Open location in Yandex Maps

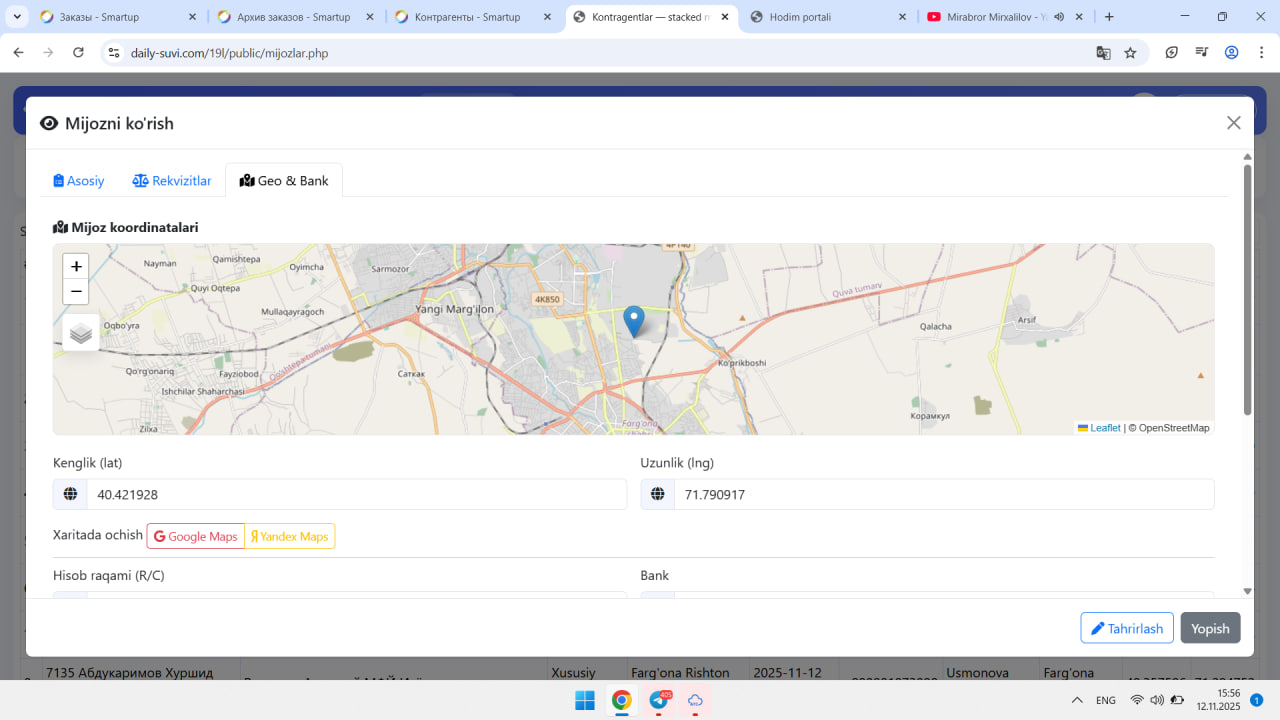289,537
